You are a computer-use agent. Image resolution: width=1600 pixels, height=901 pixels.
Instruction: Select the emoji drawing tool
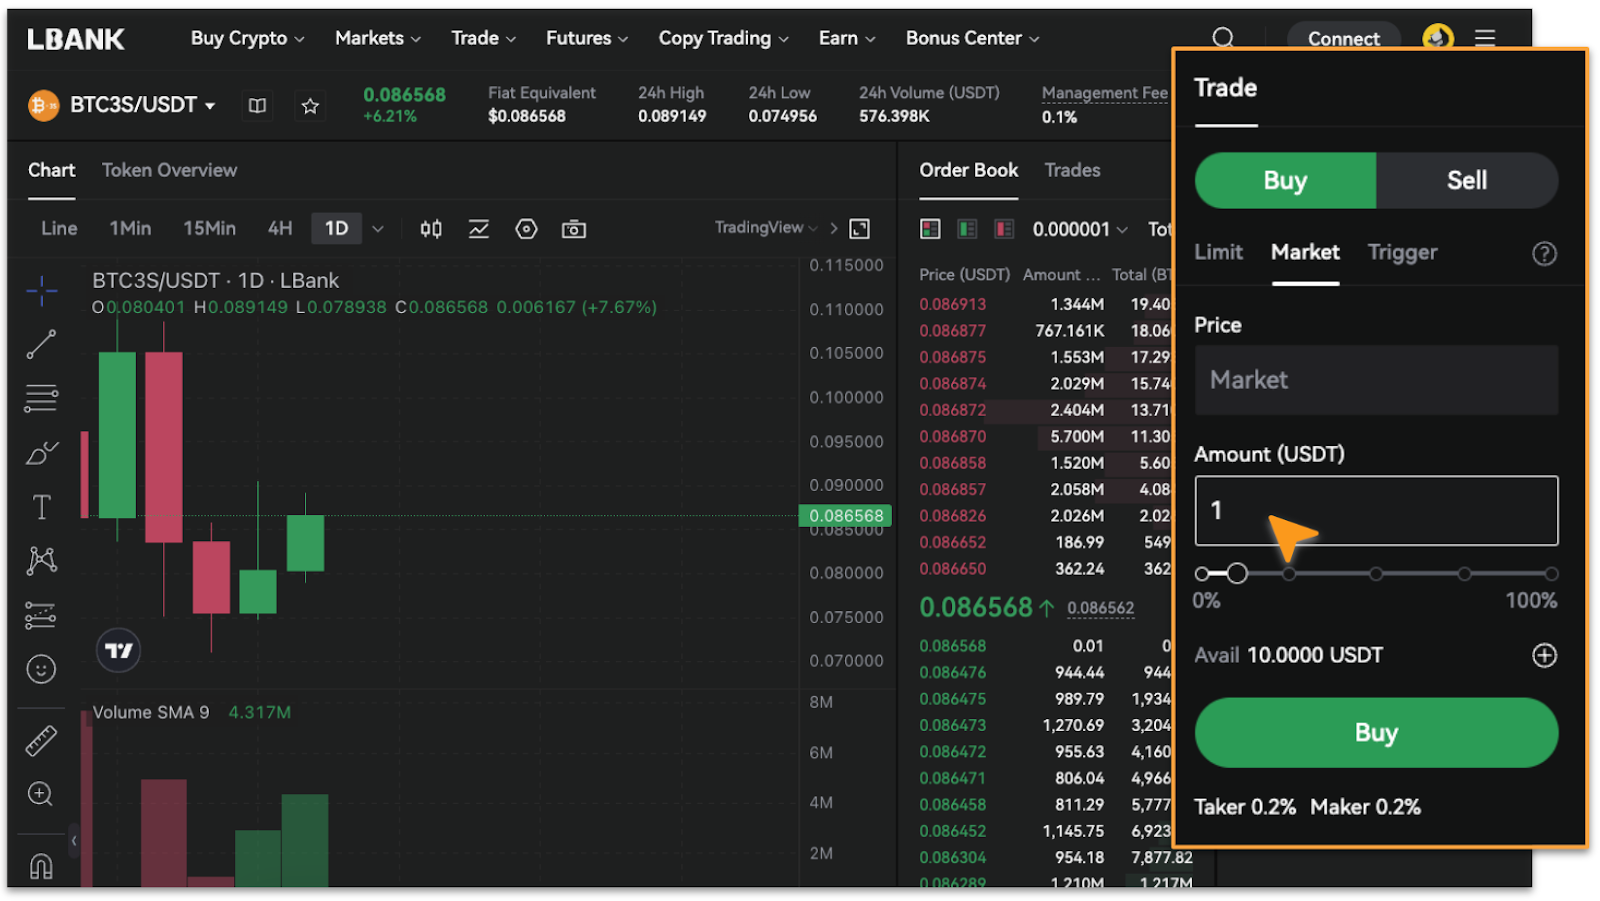click(40, 668)
